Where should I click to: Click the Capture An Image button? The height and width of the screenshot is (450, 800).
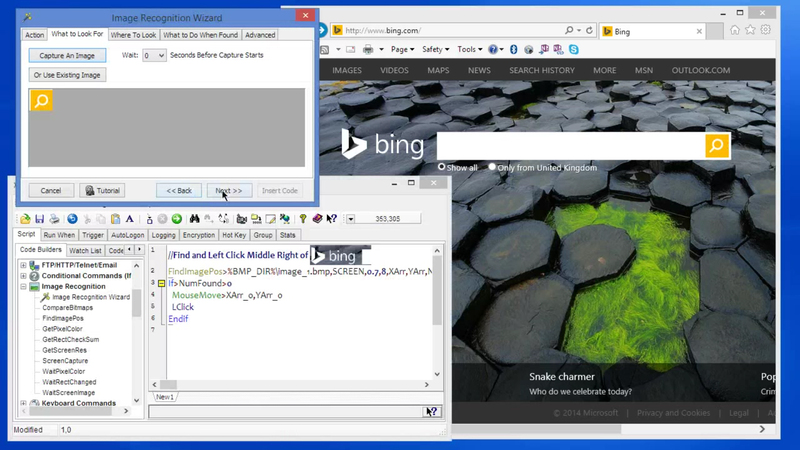tap(67, 55)
